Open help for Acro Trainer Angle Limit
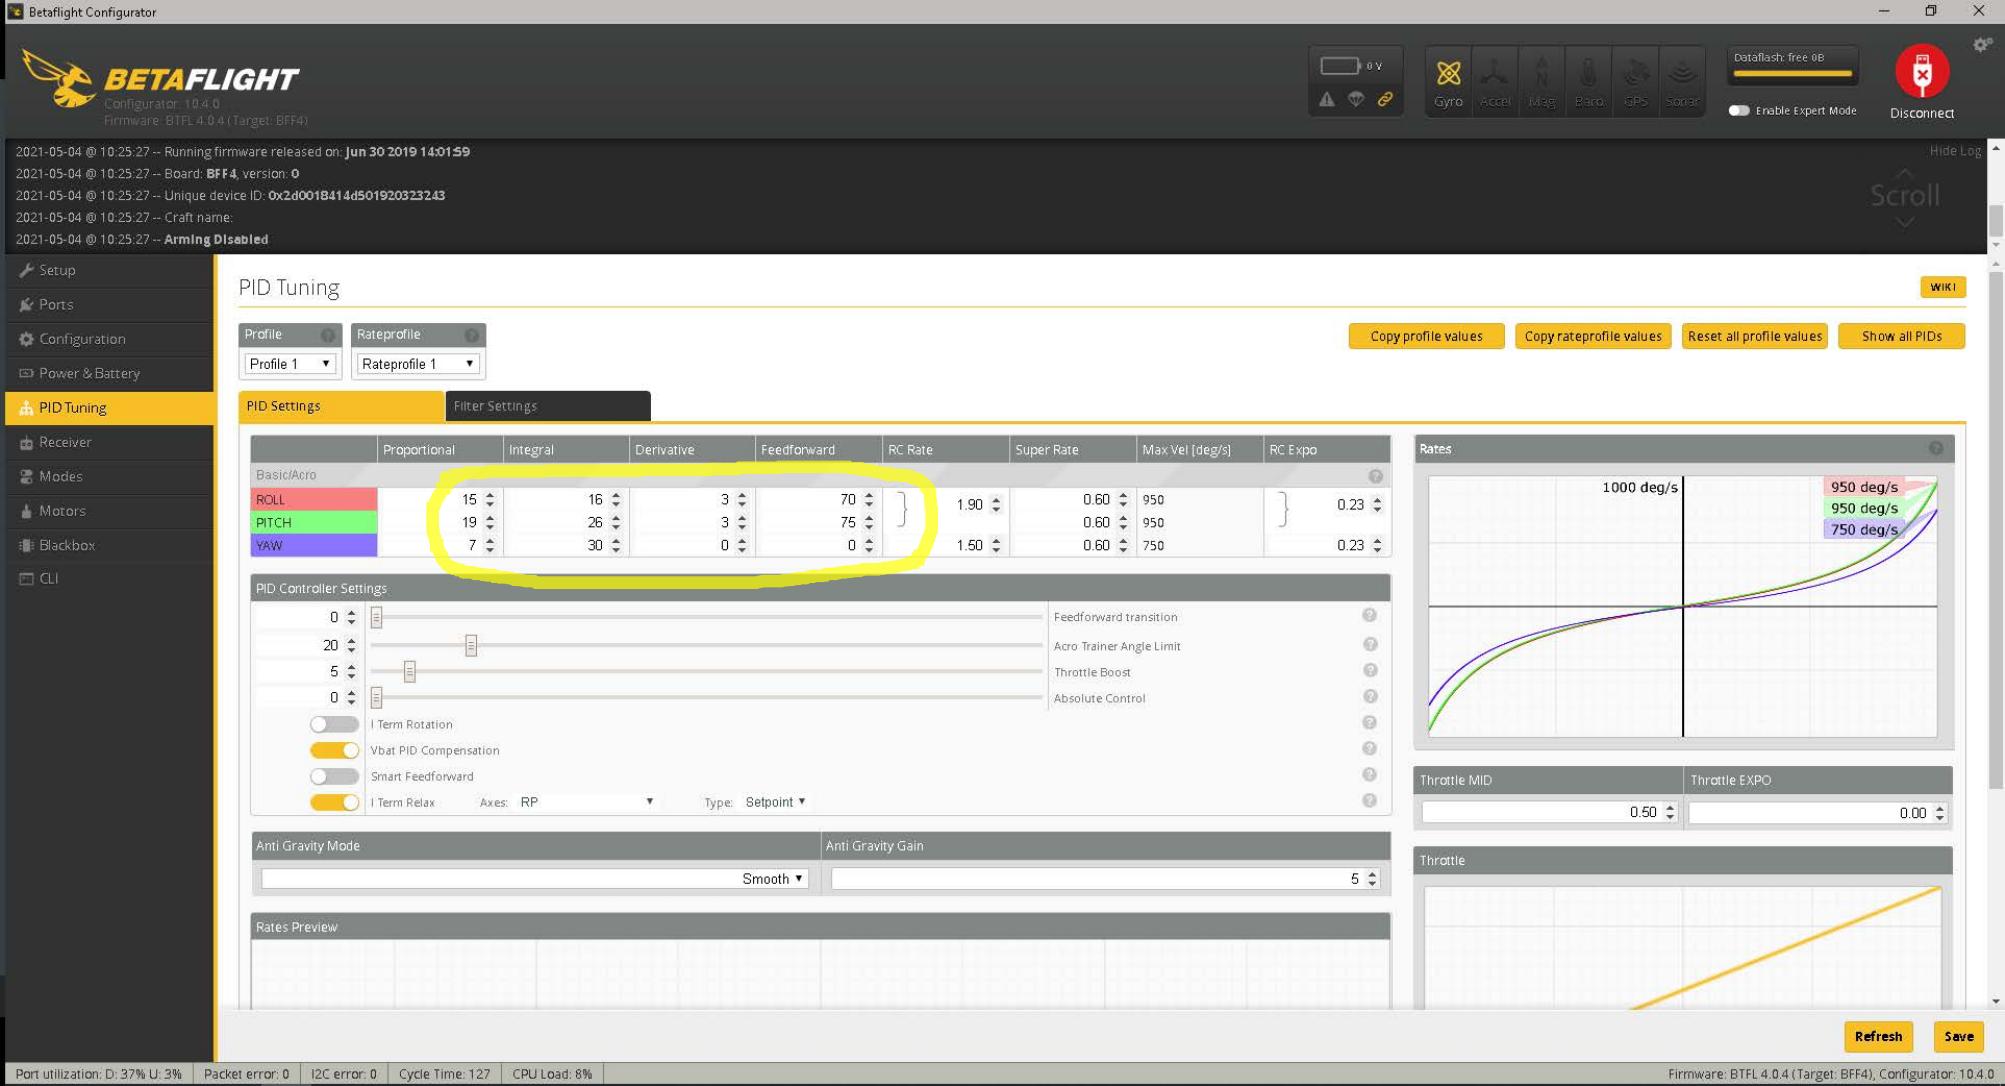 (x=1369, y=645)
